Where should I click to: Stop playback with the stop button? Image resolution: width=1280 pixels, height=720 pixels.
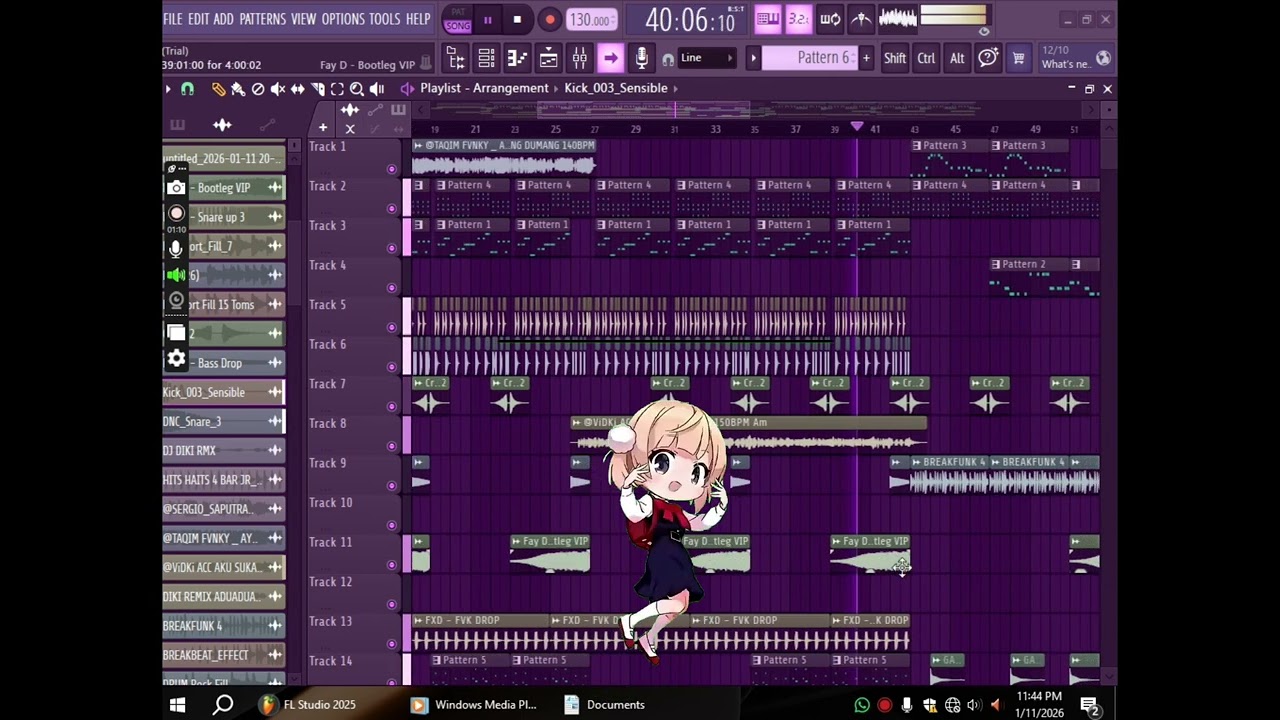[517, 19]
